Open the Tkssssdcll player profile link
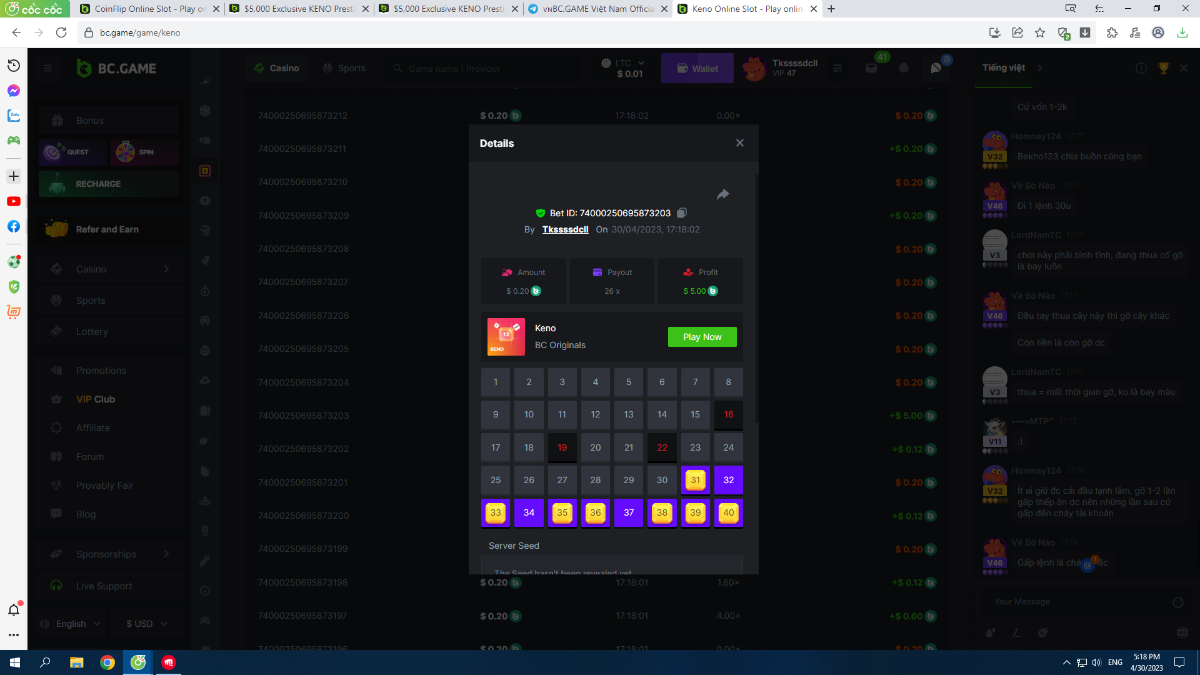The image size is (1200, 675). pyautogui.click(x=566, y=229)
